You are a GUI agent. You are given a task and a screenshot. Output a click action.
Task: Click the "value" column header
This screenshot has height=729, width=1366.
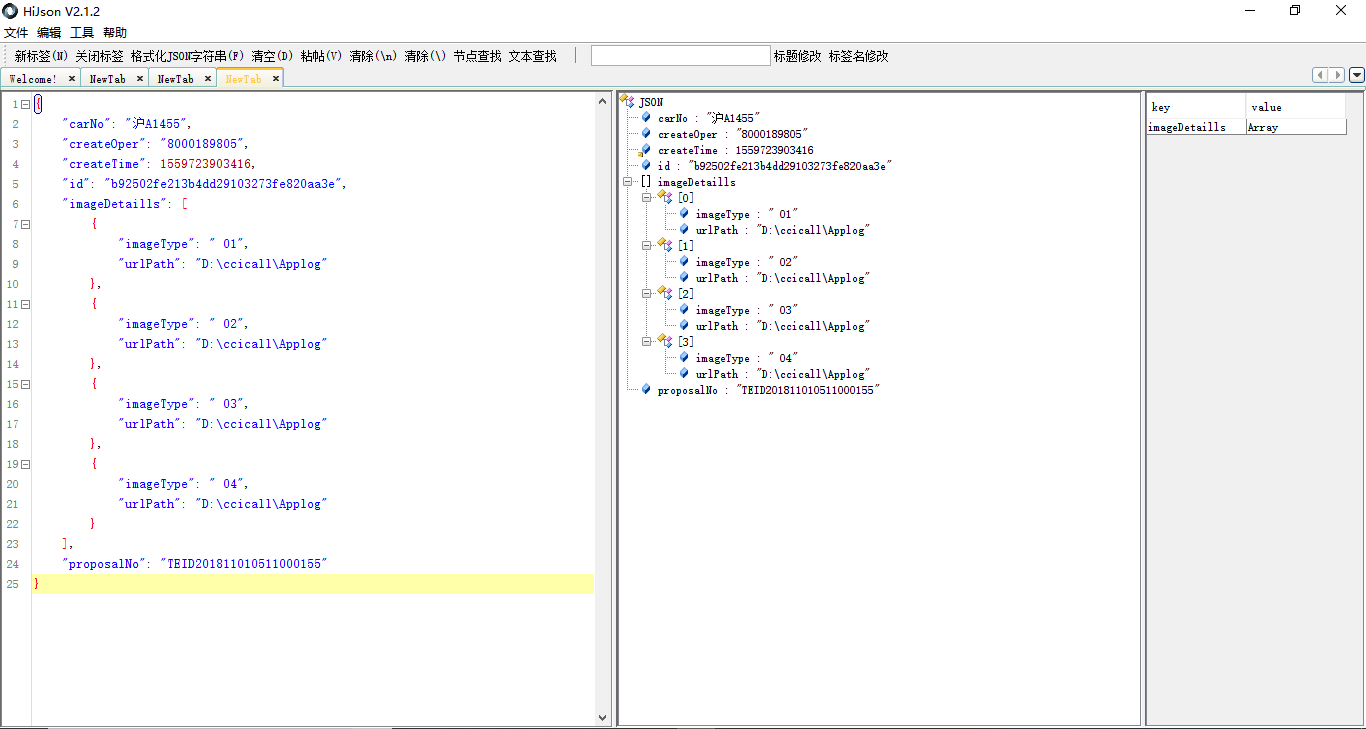coord(1296,107)
